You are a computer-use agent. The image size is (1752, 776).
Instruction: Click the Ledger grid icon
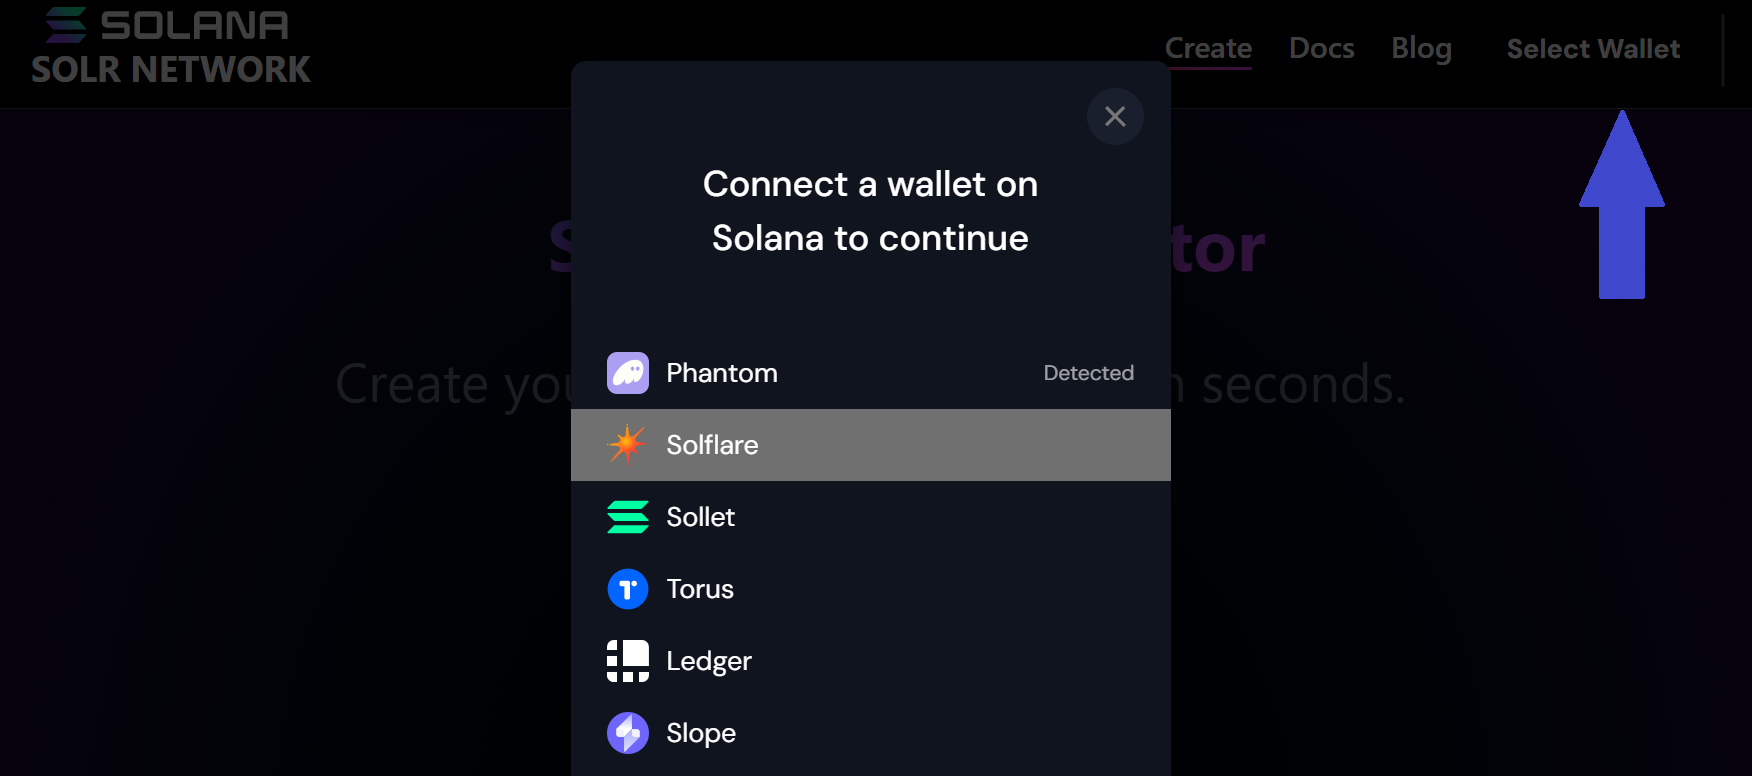click(x=627, y=661)
